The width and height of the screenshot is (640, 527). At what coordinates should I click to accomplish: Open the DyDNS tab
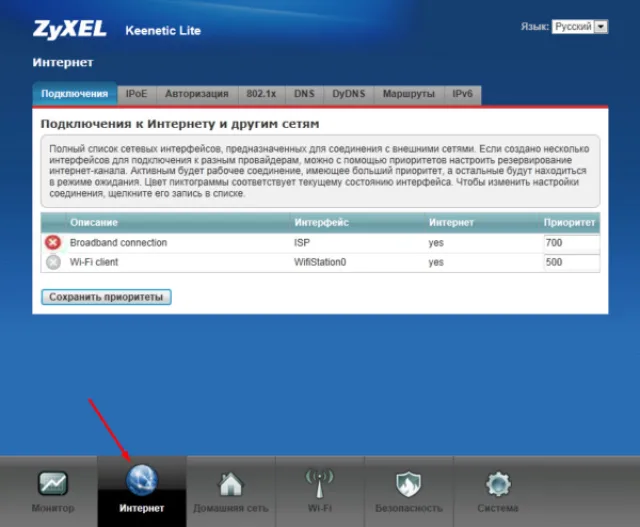click(x=349, y=94)
